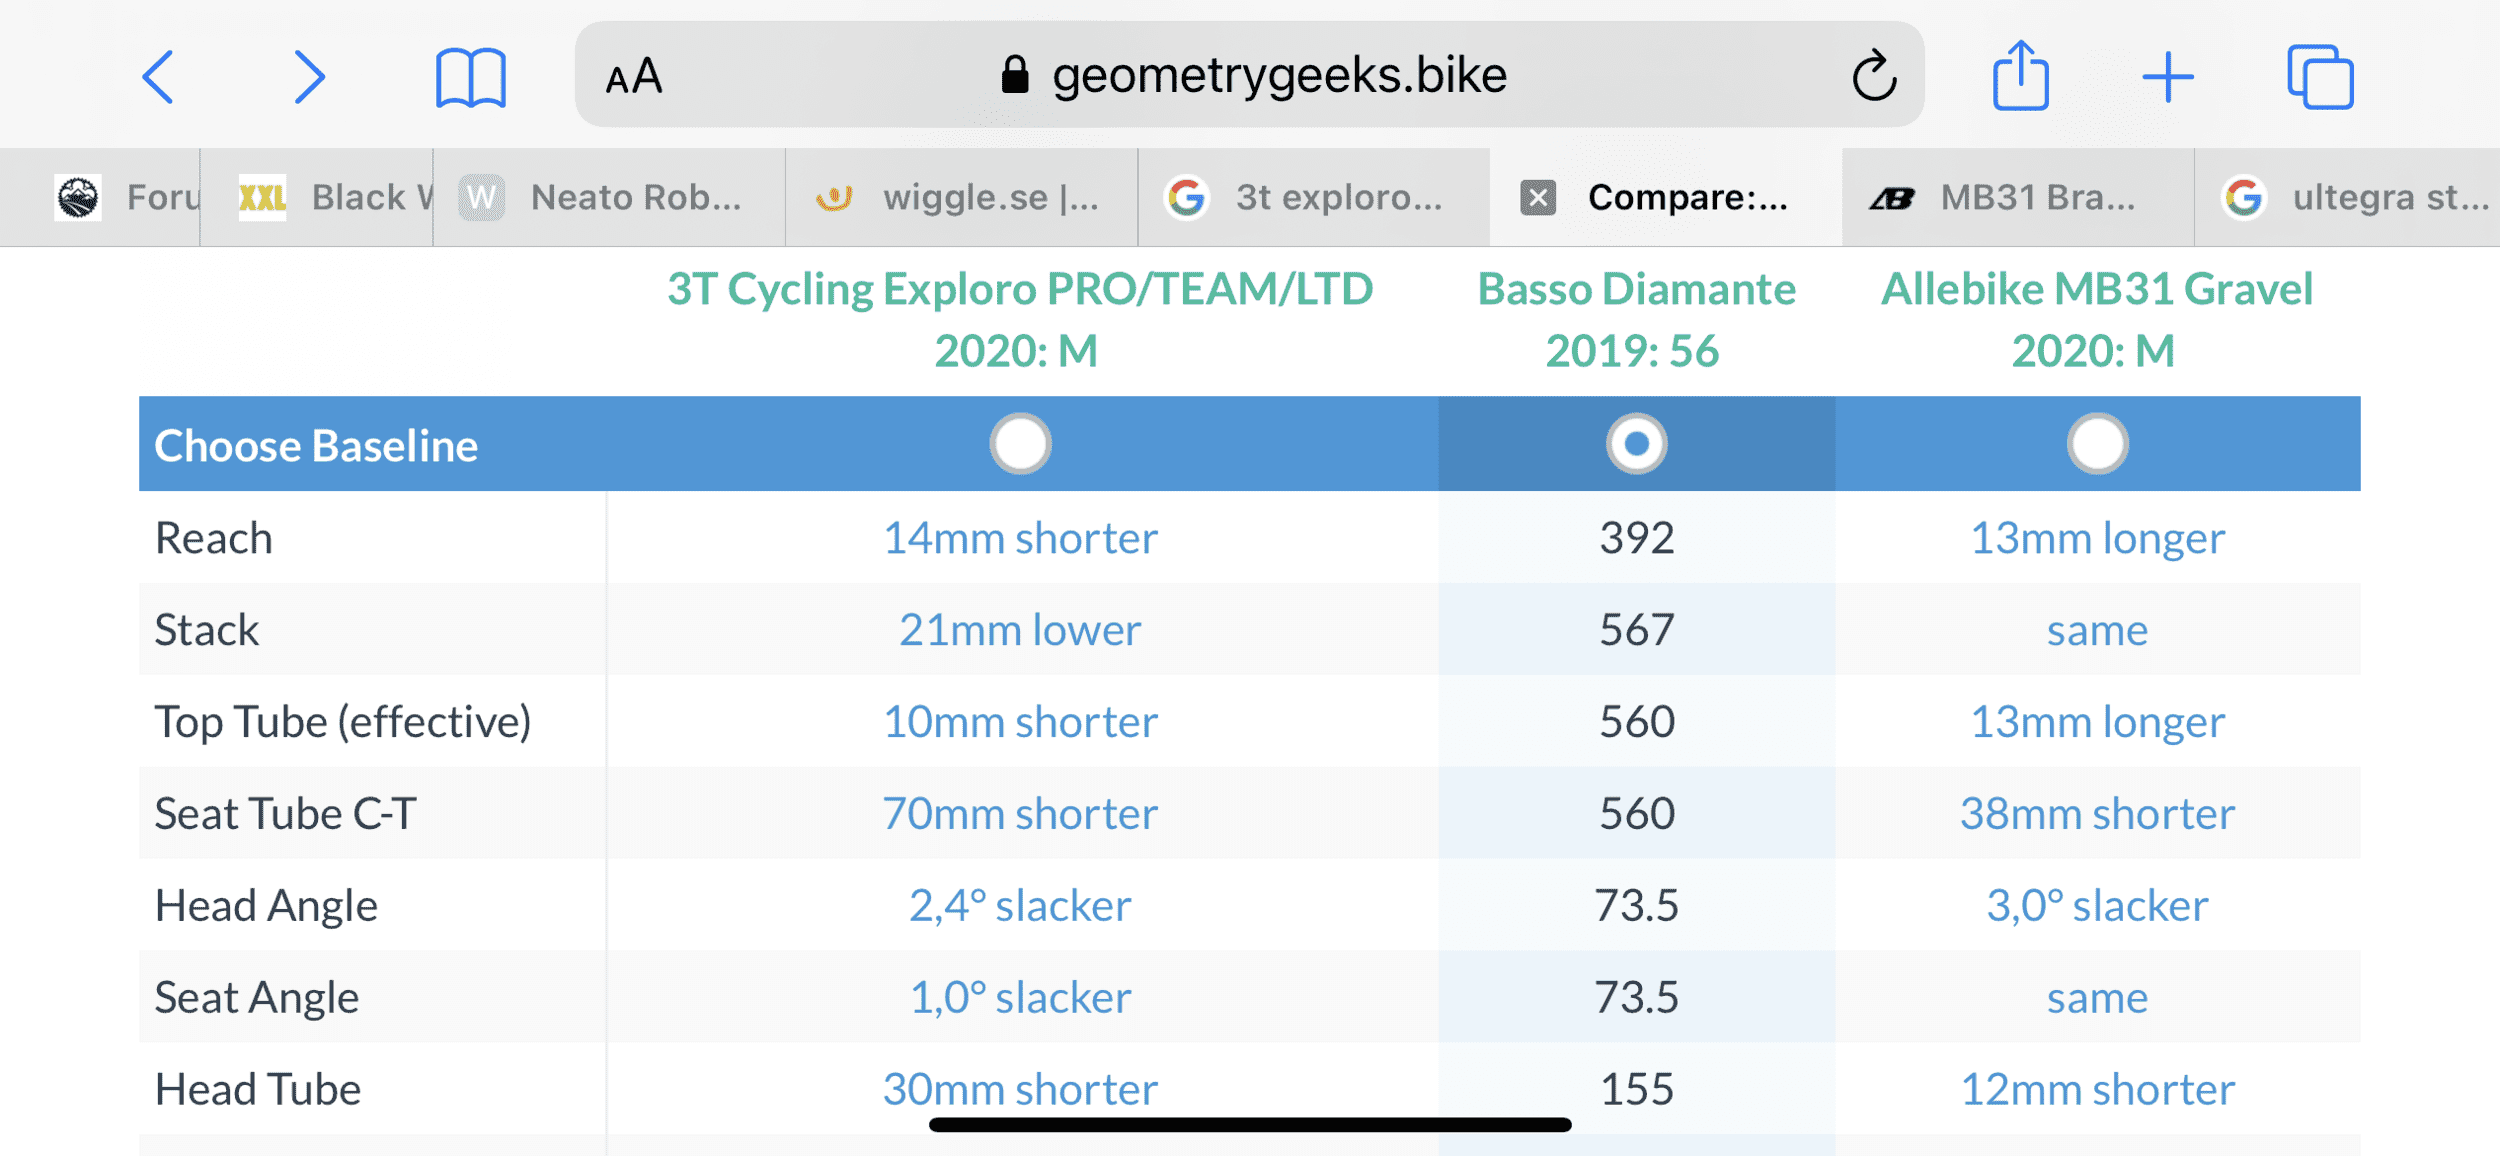Screen dimensions: 2500x1156
Task: Switch to the Forum tab
Action: tap(100, 197)
